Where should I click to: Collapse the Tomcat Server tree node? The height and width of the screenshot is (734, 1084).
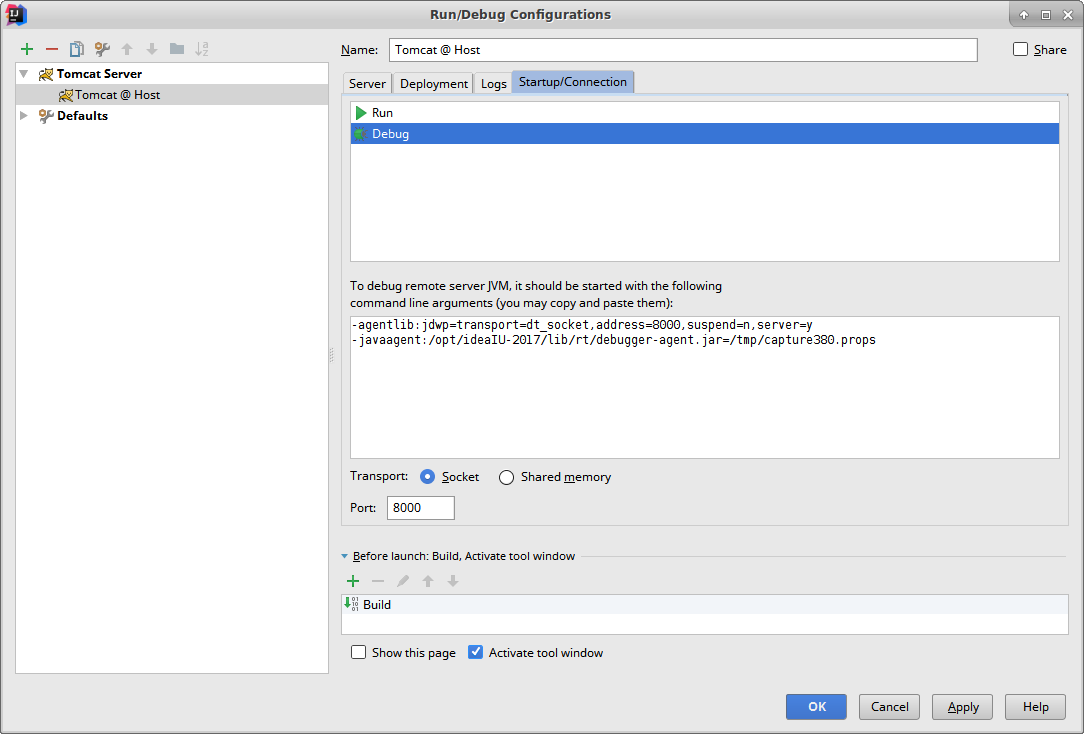[x=24, y=74]
